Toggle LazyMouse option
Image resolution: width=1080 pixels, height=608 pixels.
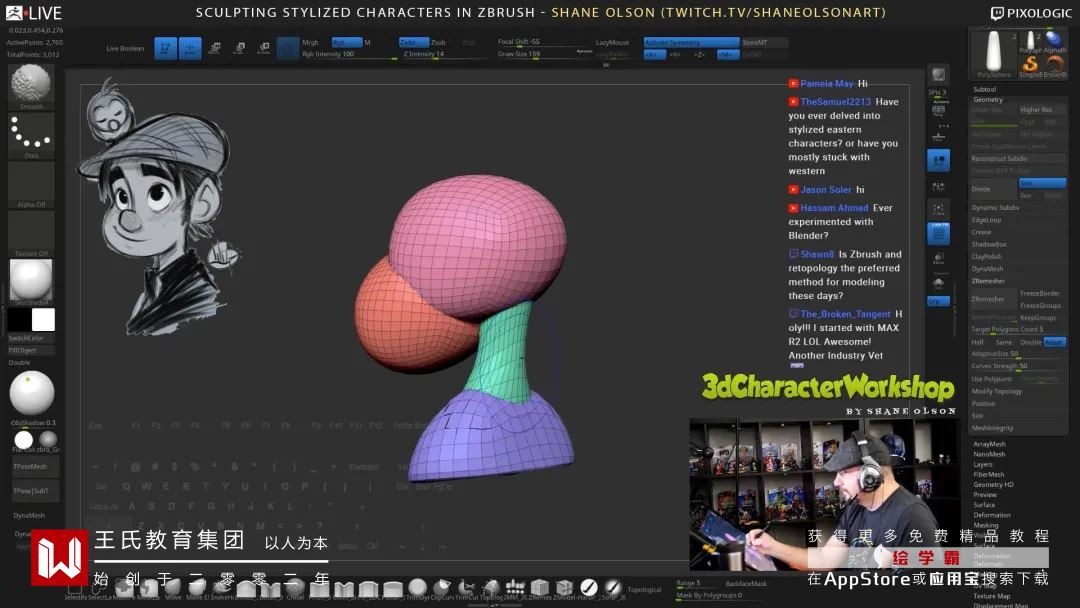(612, 43)
